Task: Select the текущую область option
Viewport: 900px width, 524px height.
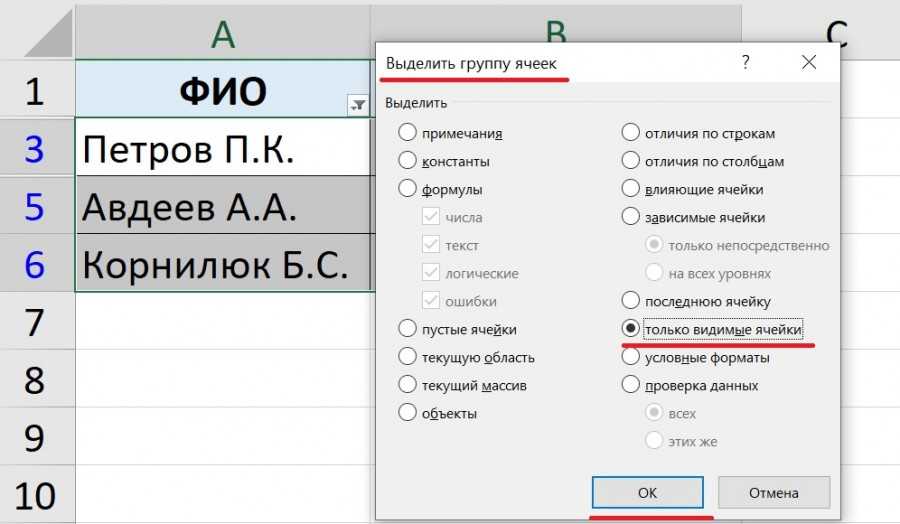Action: [407, 357]
